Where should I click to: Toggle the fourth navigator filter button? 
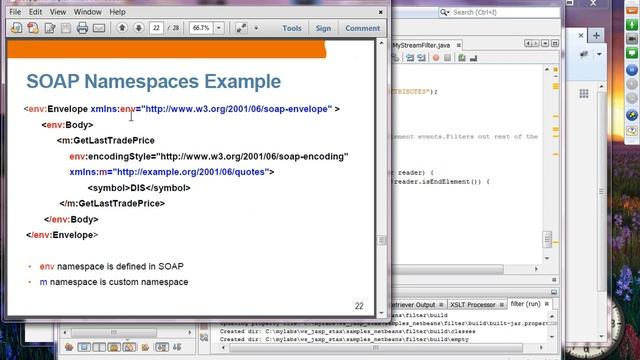click(x=129, y=347)
